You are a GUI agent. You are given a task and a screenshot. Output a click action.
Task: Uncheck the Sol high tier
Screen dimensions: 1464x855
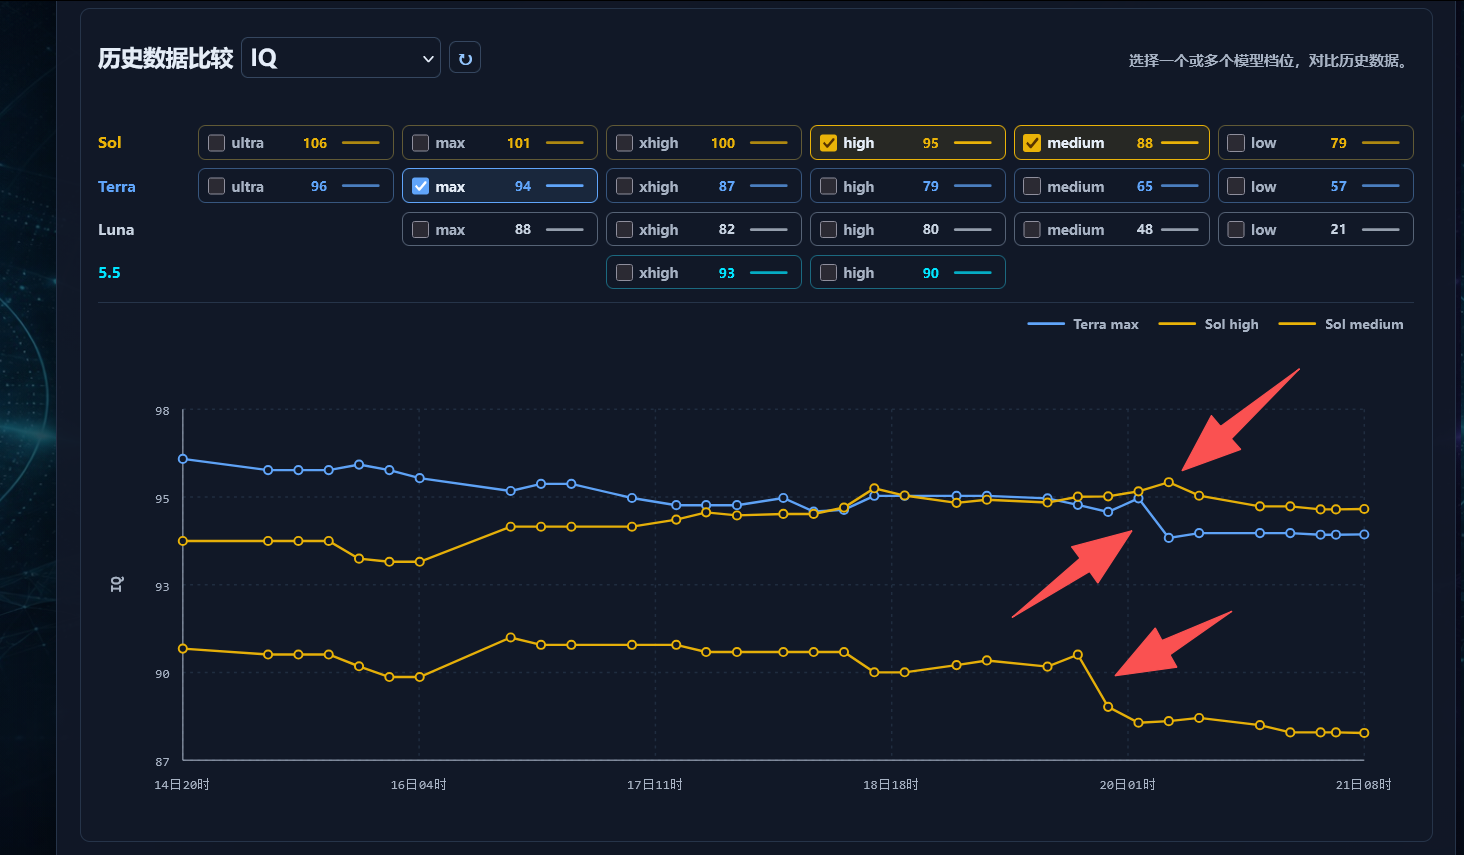[x=828, y=143]
